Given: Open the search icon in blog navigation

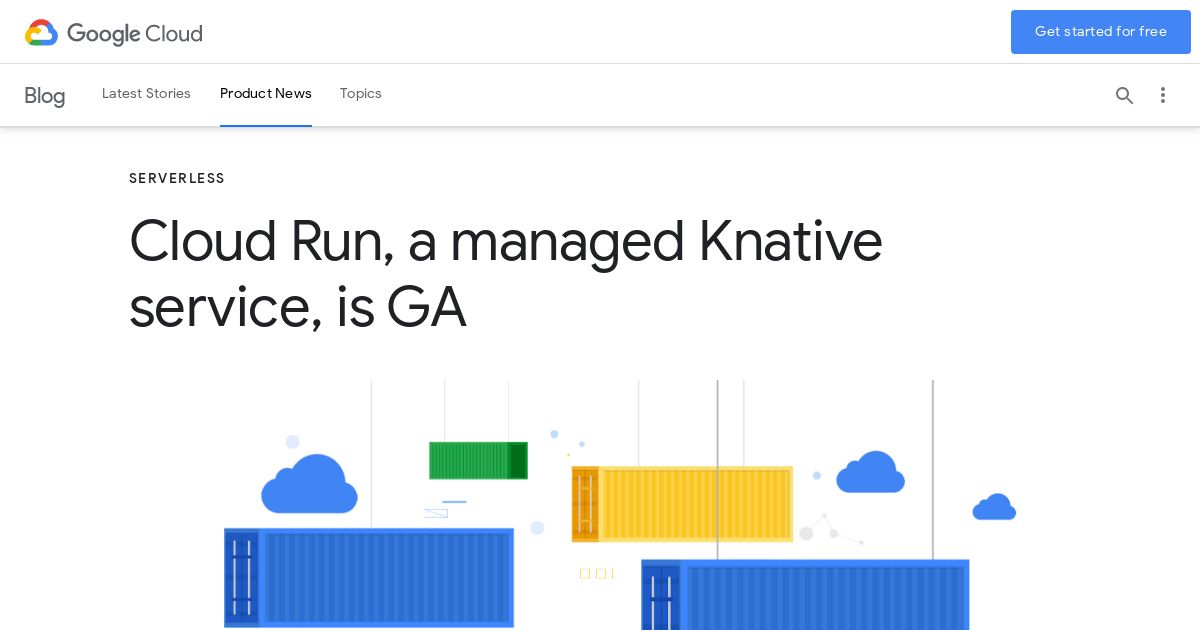Looking at the screenshot, I should click(x=1124, y=95).
